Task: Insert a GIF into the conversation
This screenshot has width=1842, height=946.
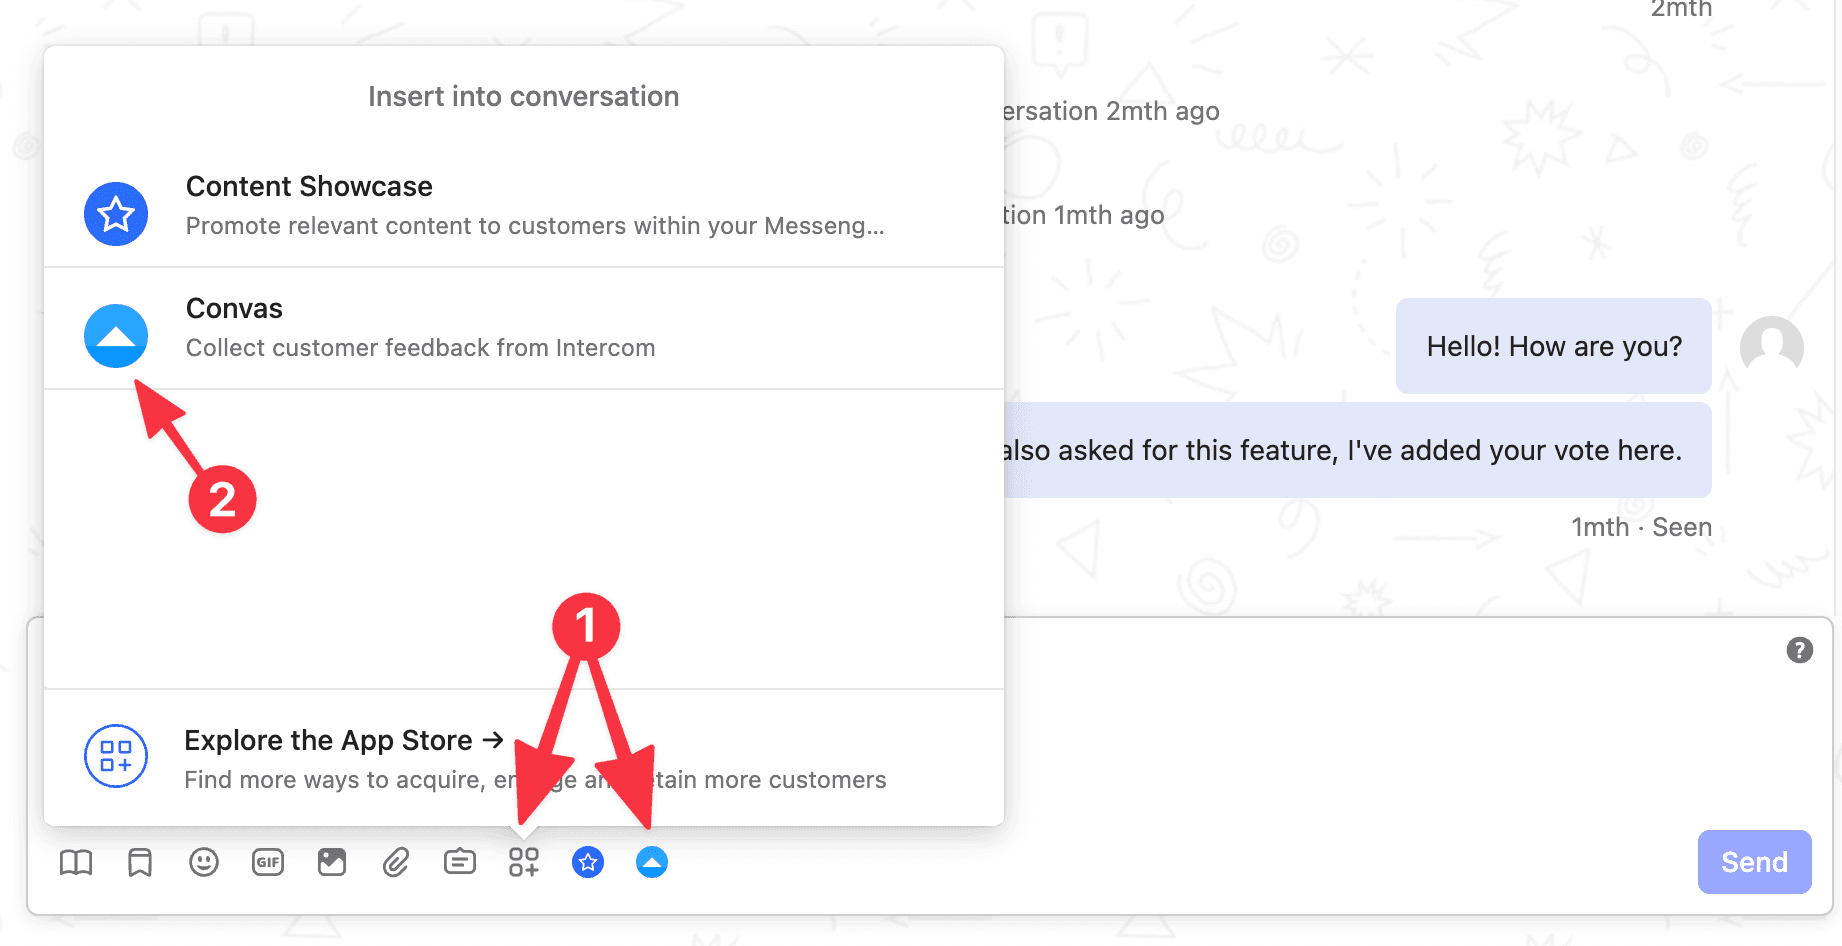Action: 268,861
